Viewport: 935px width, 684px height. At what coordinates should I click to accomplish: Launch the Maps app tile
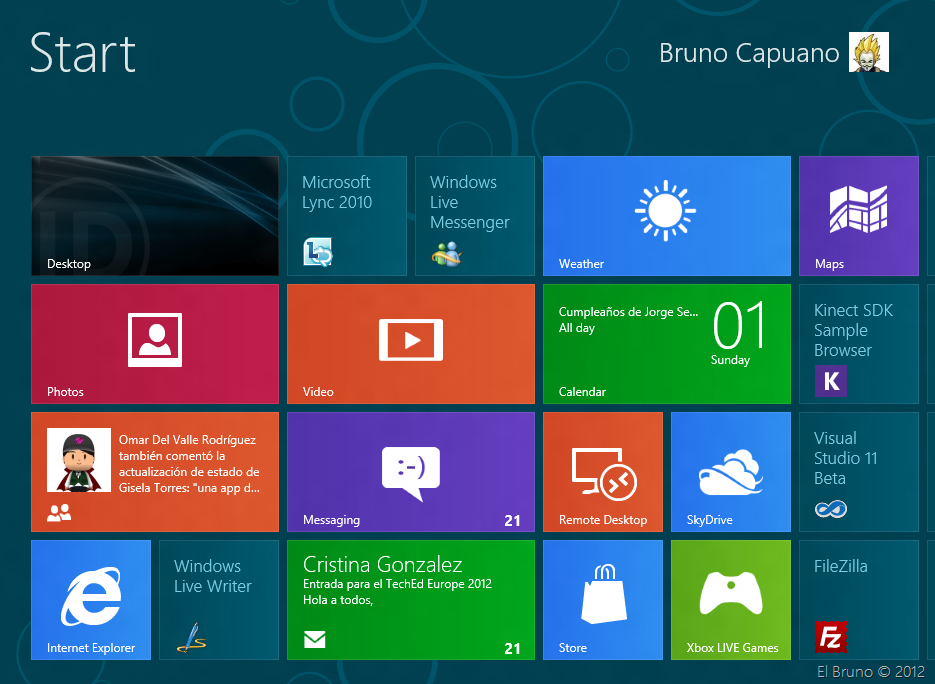[858, 215]
